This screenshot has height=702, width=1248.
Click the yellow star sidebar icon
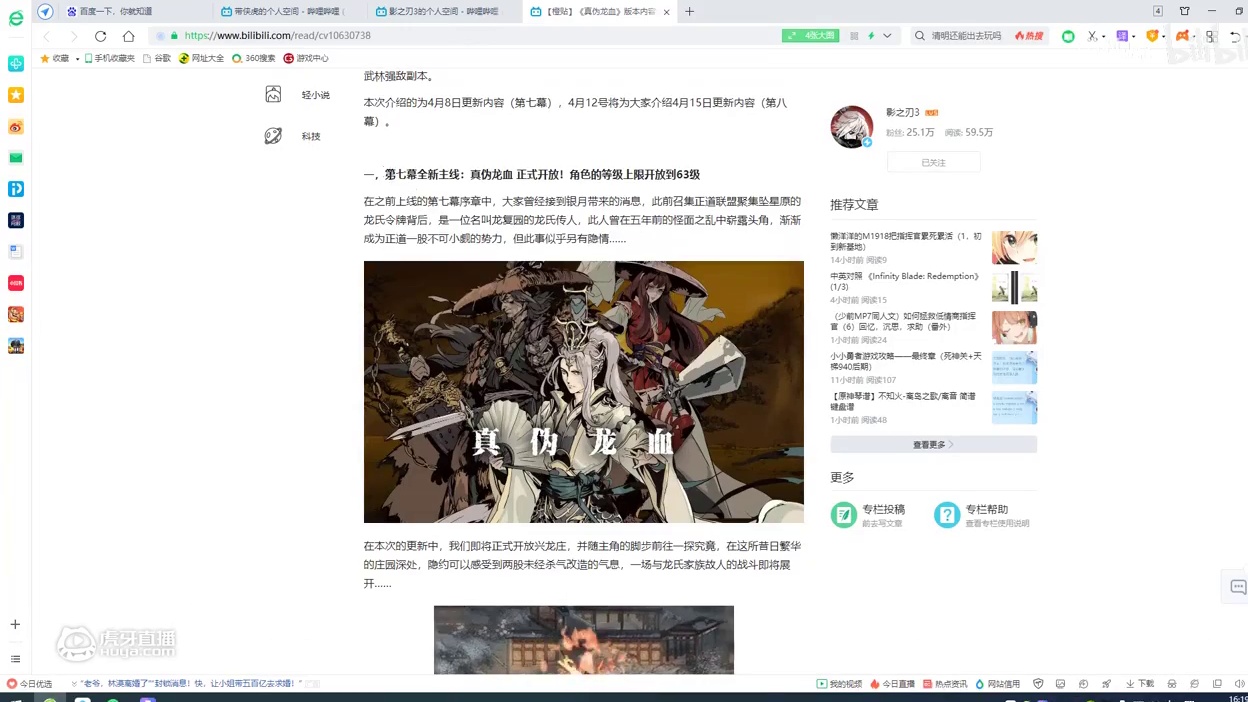click(x=16, y=95)
